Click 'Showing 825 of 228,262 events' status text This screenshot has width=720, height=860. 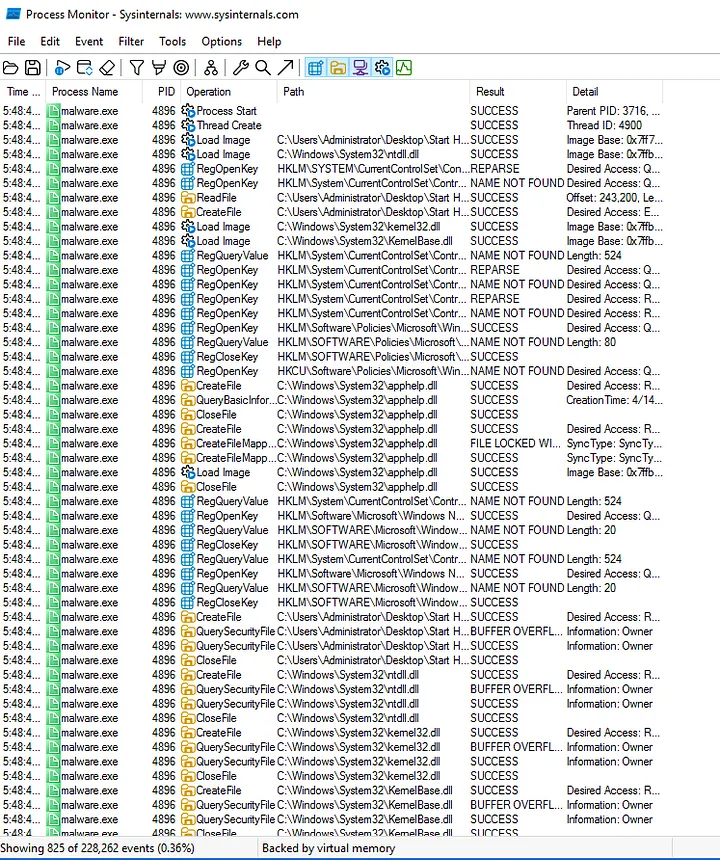[x=97, y=848]
